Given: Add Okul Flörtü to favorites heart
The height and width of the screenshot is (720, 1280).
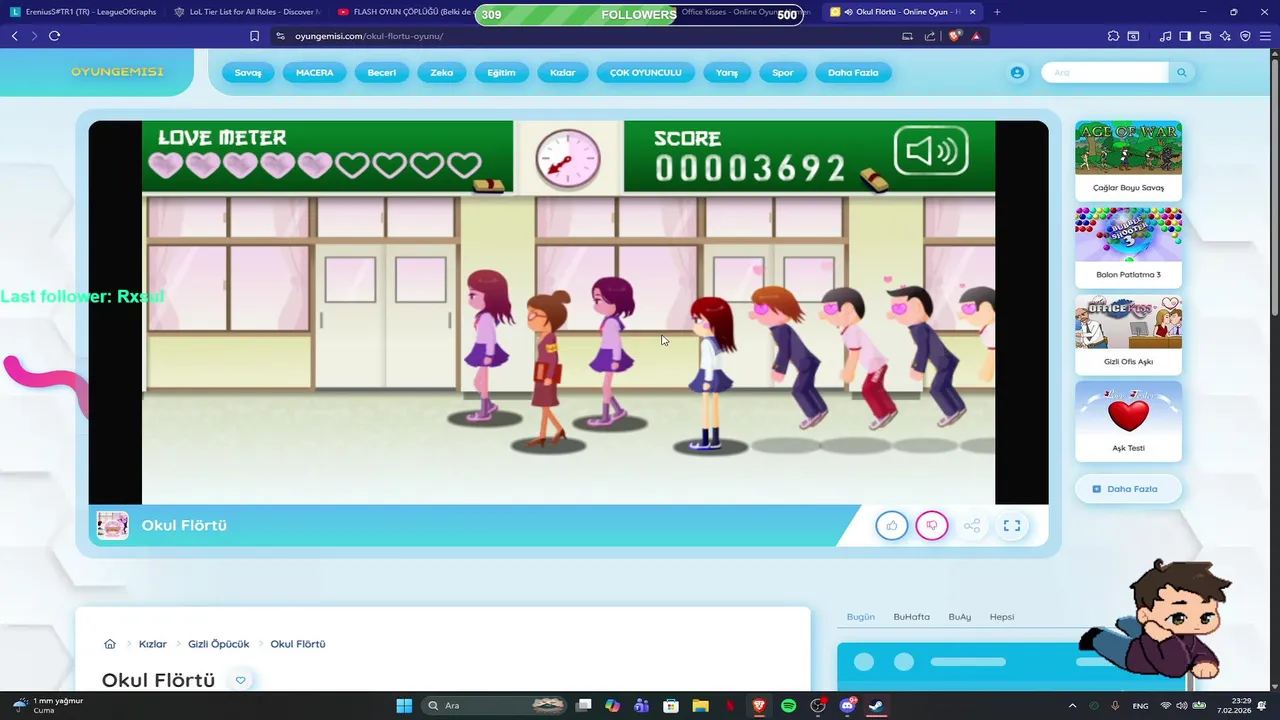Looking at the screenshot, I should pos(240,680).
